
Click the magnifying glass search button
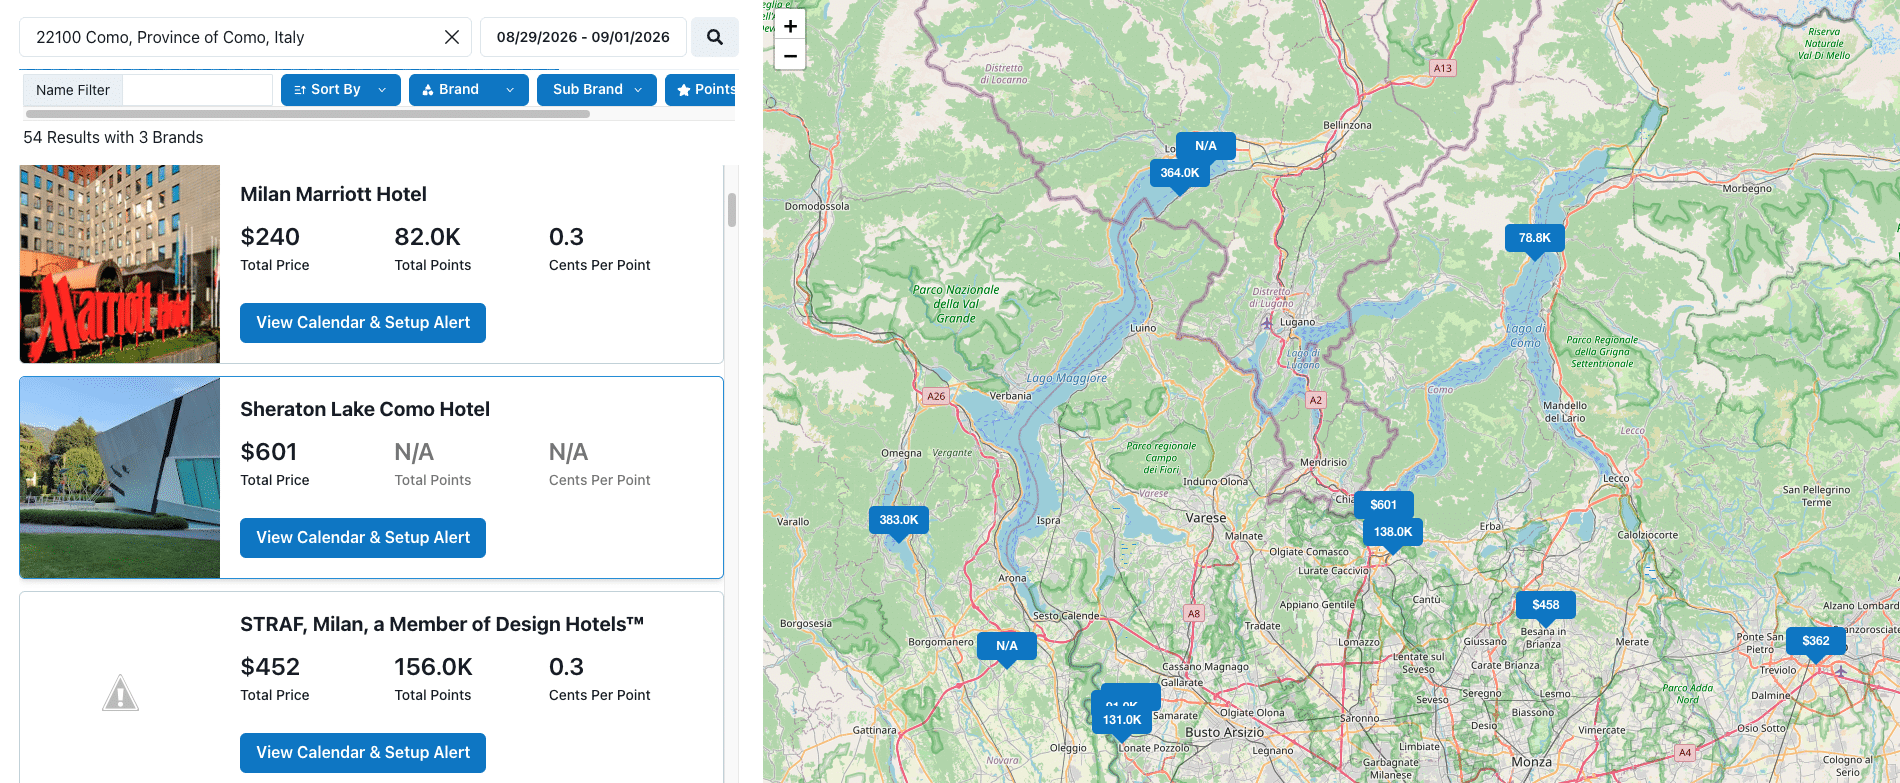714,37
